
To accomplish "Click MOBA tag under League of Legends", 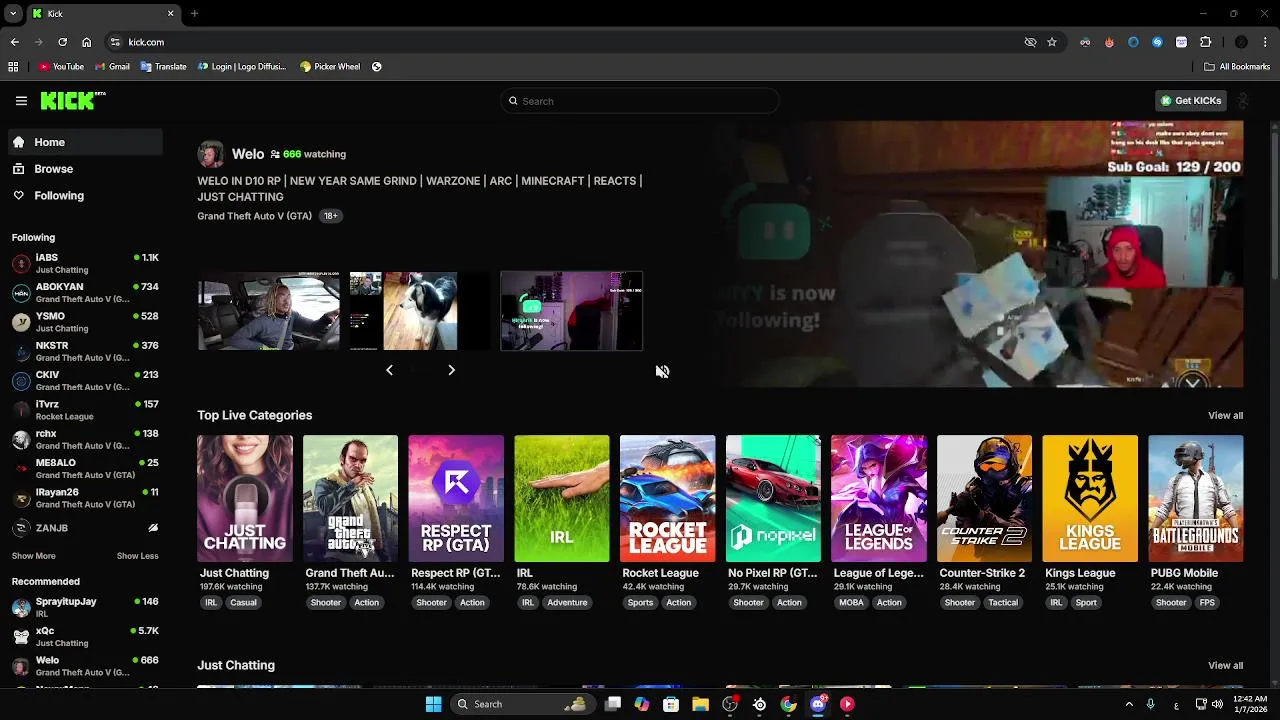I will click(x=851, y=603).
